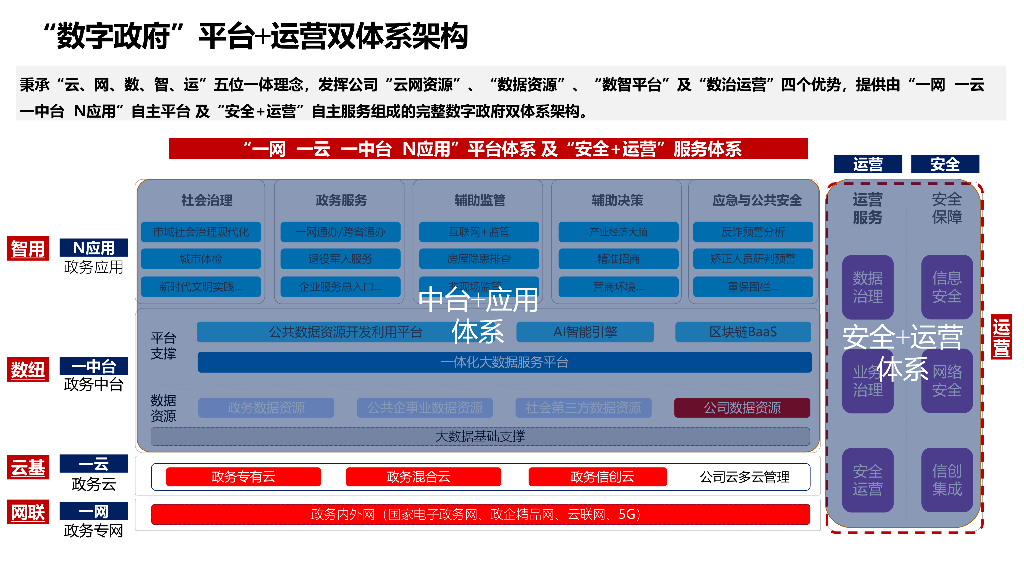1024x576 pixels.
Task: Select the 公司数据资源 dark red box
Action: 741,408
